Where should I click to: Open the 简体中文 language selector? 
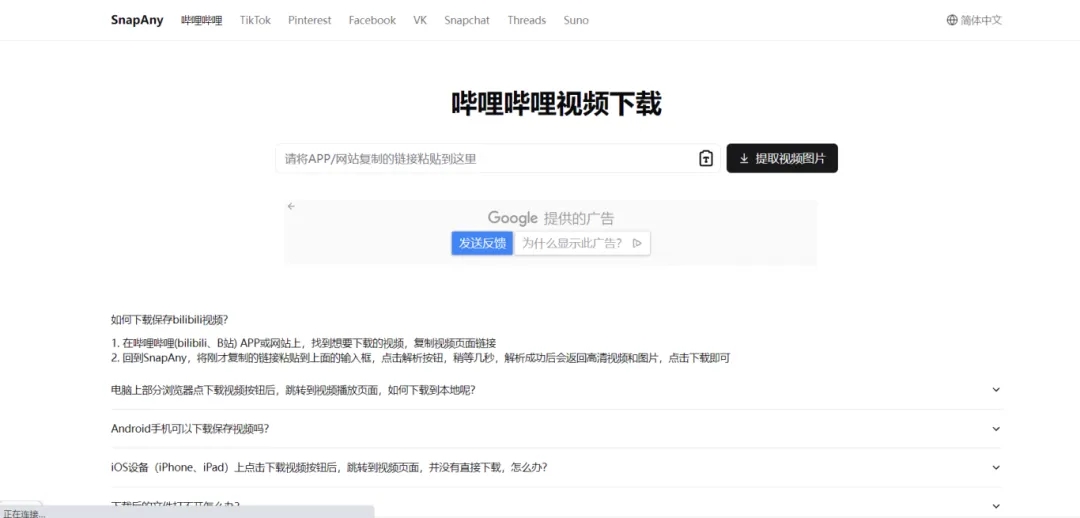980,20
